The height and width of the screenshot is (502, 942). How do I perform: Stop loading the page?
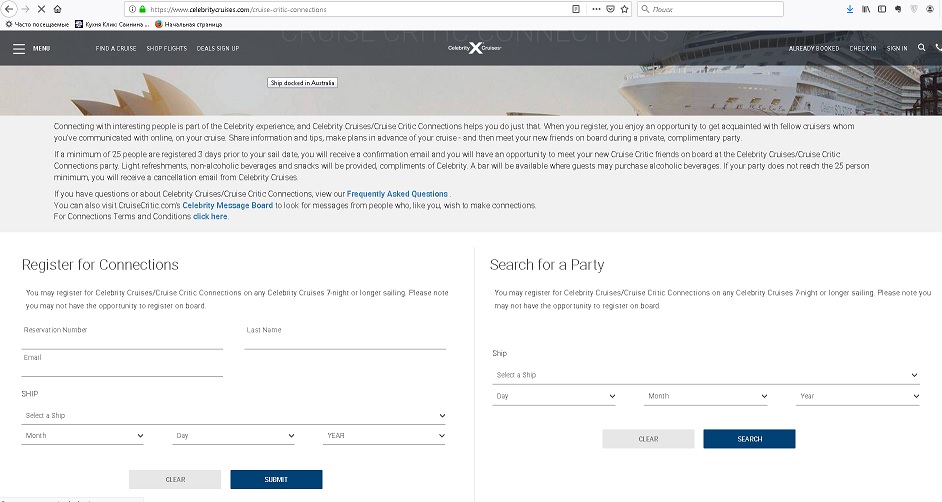(41, 9)
